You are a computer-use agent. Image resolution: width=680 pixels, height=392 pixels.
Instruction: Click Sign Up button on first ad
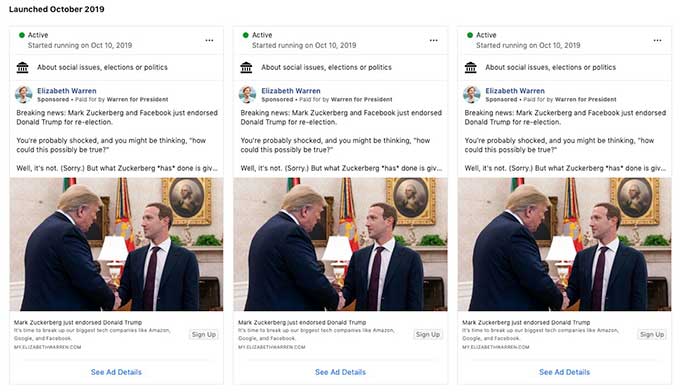click(x=204, y=334)
